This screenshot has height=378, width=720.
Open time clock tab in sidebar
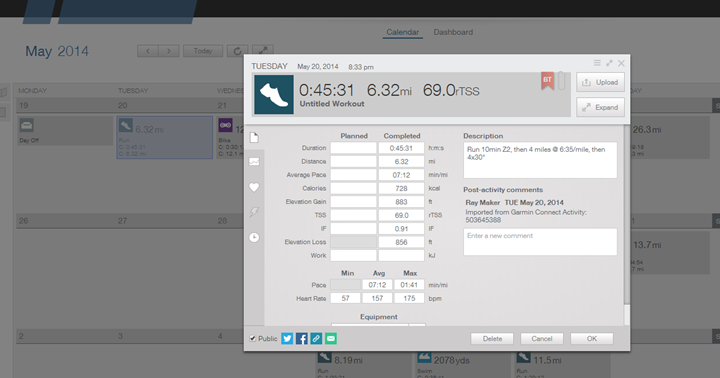click(x=254, y=237)
